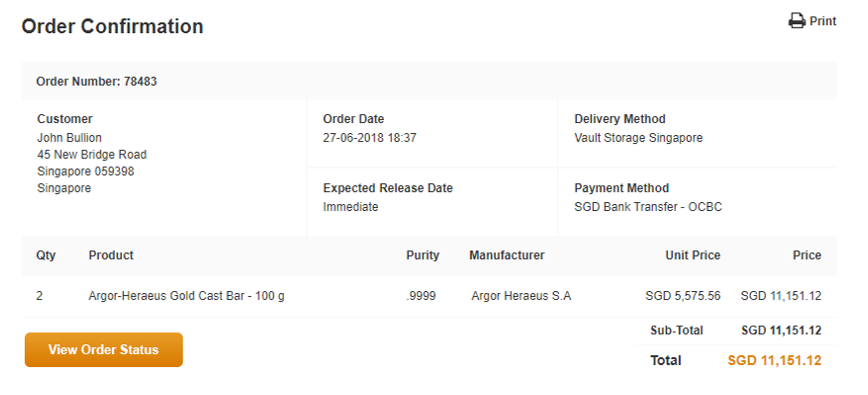This screenshot has width=868, height=395.
Task: Click the Qty column header
Action: pyautogui.click(x=46, y=255)
